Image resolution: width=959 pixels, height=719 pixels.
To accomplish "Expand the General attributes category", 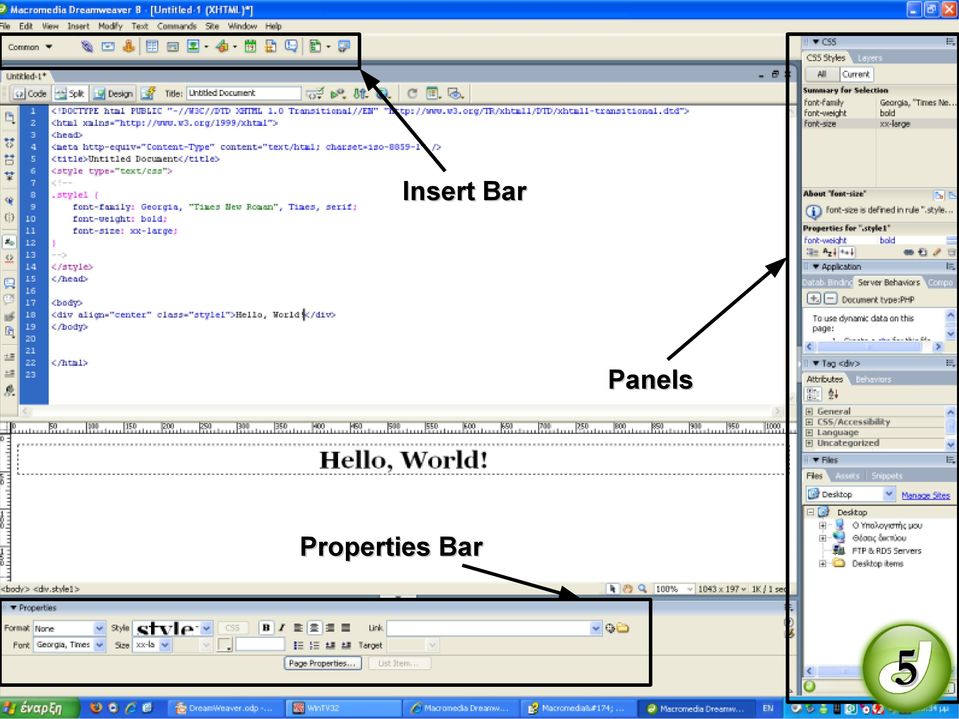I will 809,411.
